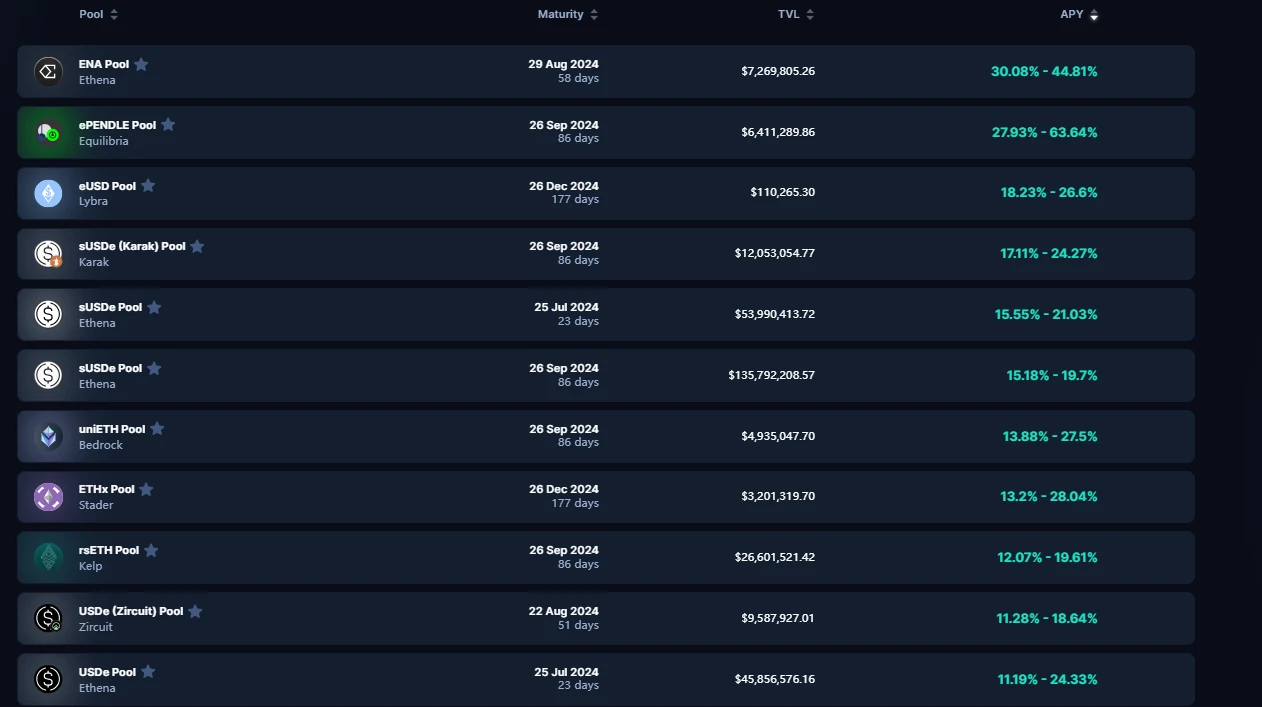The width and height of the screenshot is (1262, 707).
Task: Click the ETHx Pool APY range
Action: coord(1047,497)
